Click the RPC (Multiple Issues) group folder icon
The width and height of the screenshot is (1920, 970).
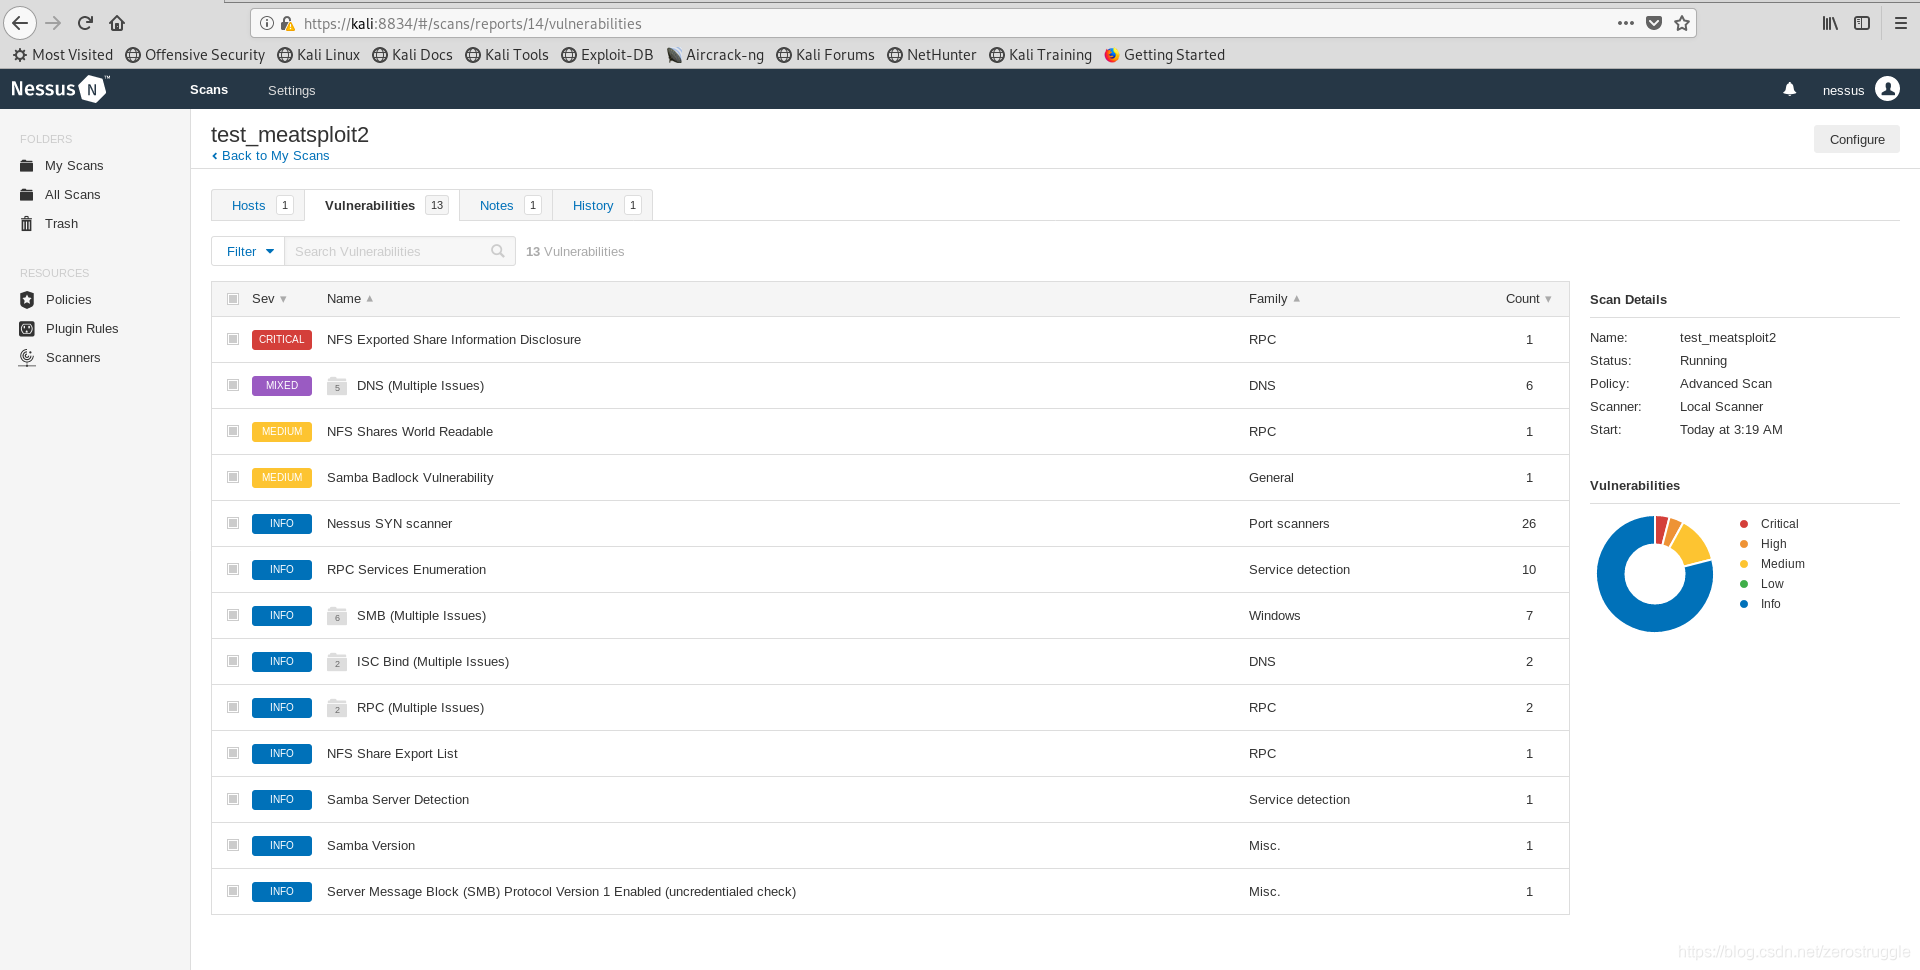(x=337, y=708)
